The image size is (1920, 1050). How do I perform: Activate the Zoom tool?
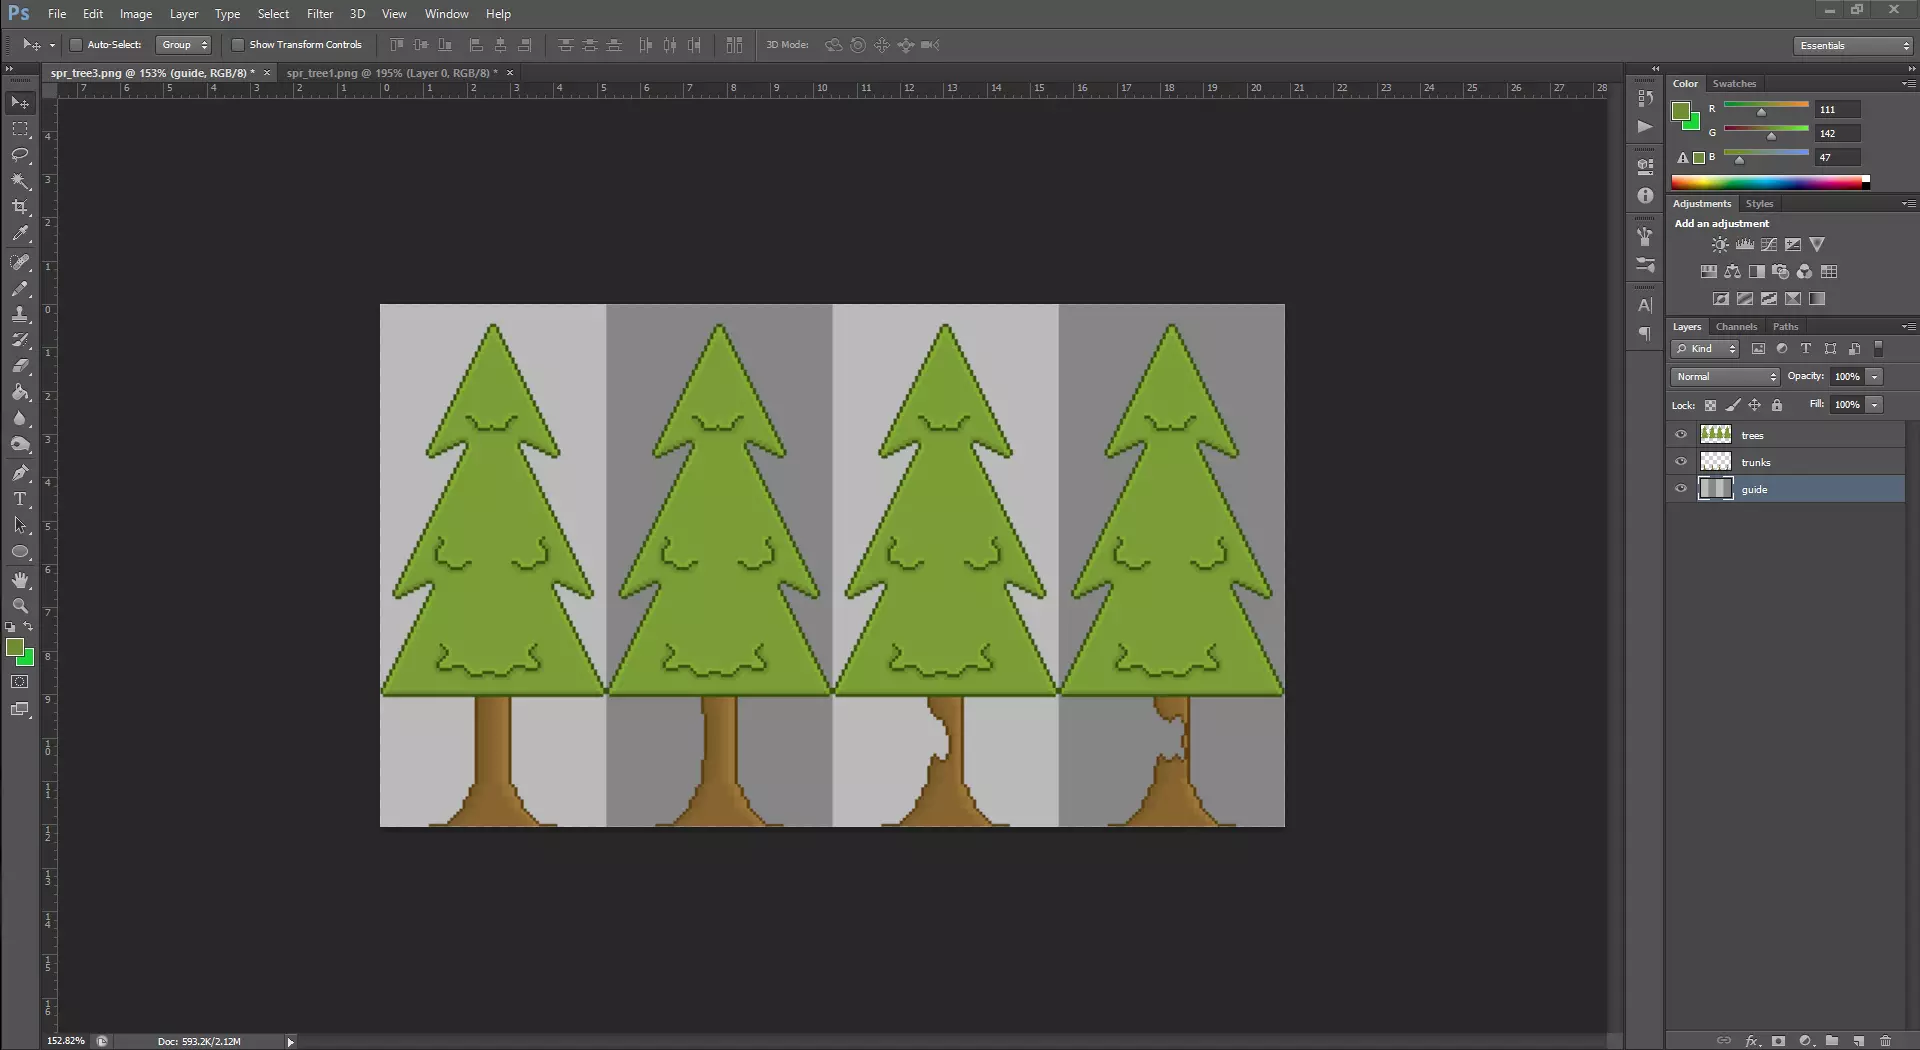(20, 606)
